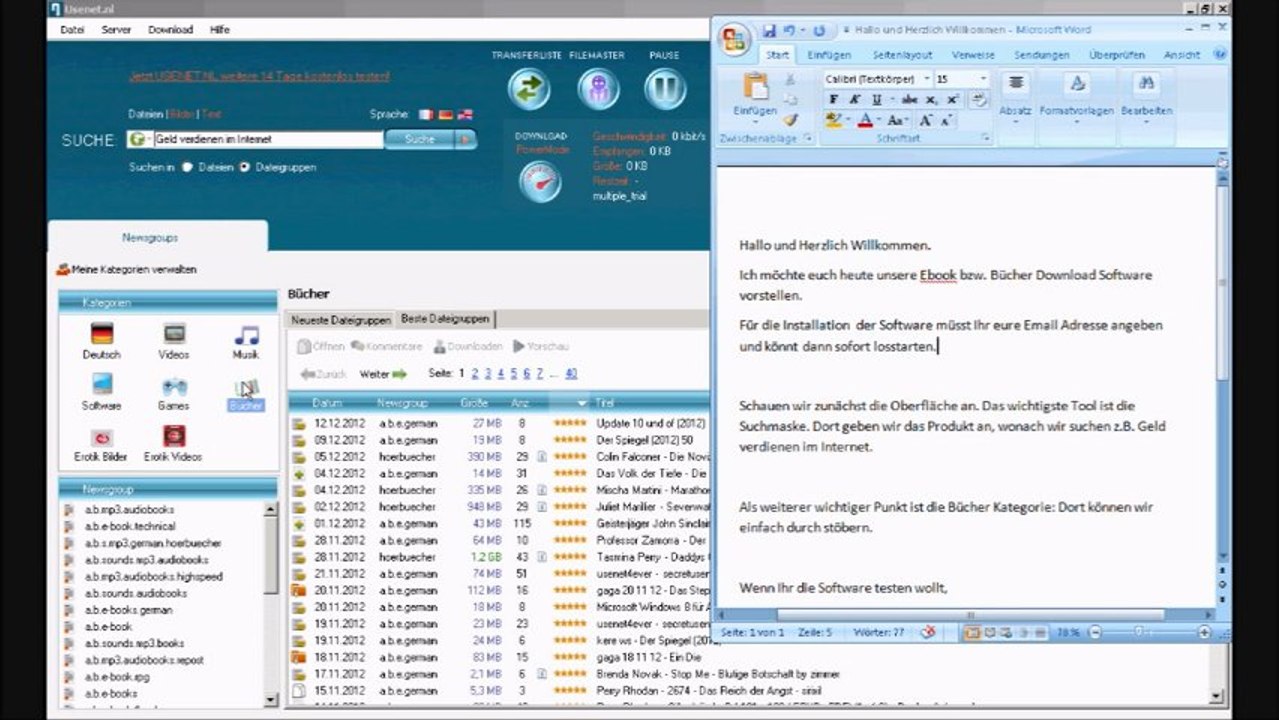Select the German flag language icon

(446, 115)
